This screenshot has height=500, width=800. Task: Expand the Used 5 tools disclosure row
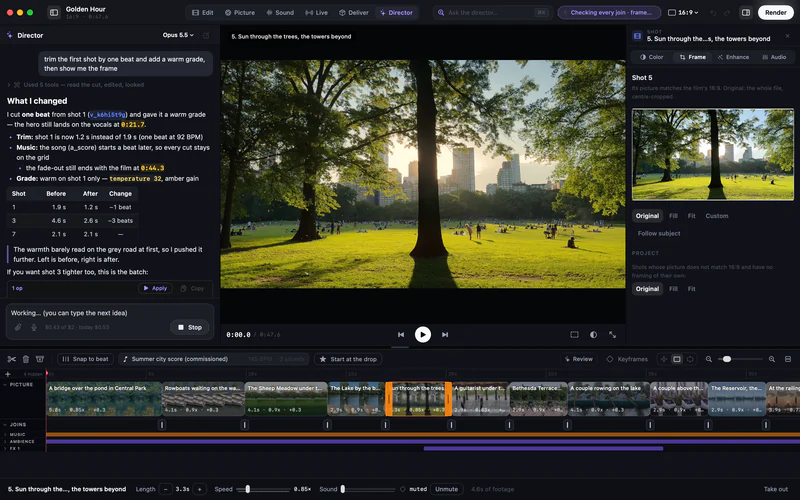(x=76, y=85)
